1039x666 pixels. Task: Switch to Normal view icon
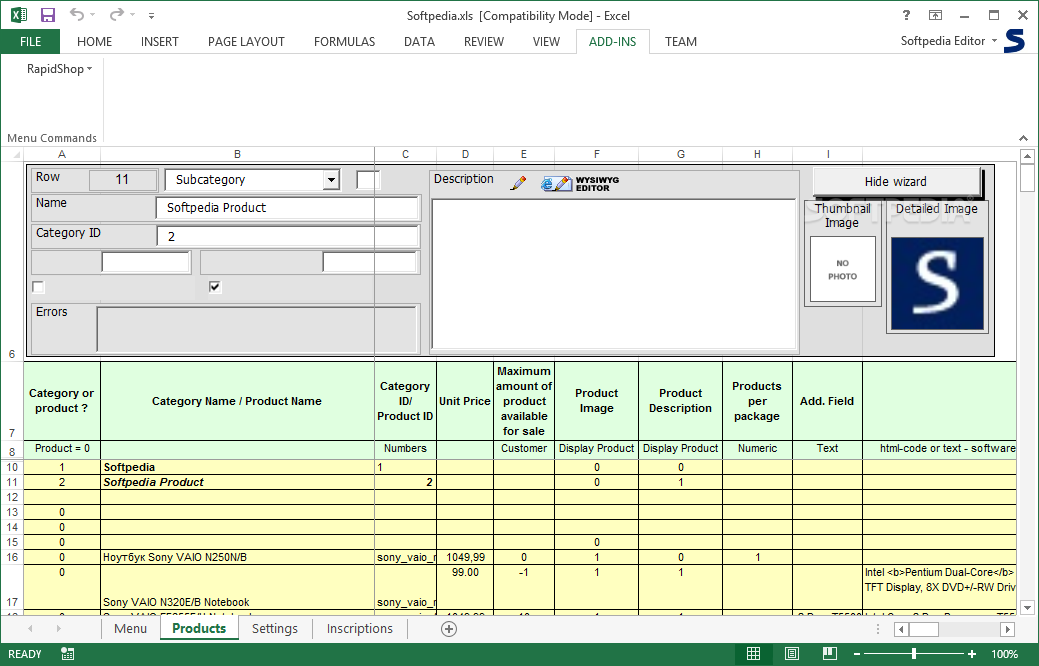point(753,654)
